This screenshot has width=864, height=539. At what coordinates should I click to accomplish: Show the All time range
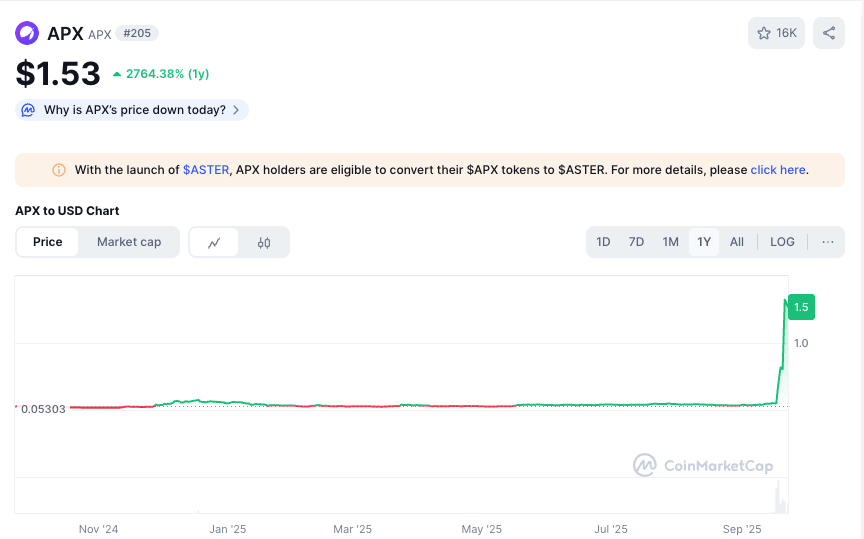[737, 242]
